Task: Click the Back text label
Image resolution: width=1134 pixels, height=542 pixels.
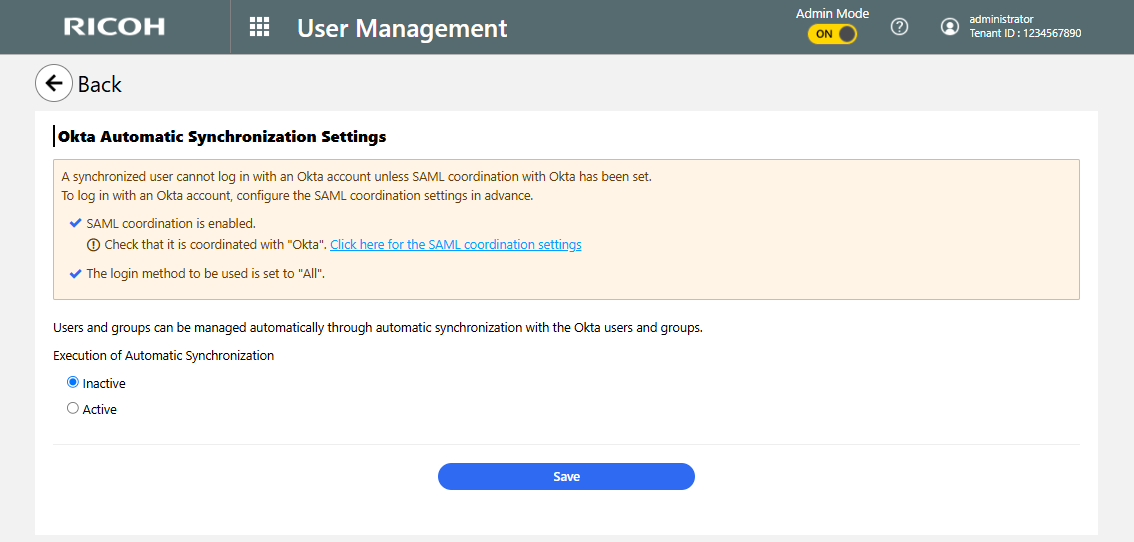Action: (x=100, y=85)
